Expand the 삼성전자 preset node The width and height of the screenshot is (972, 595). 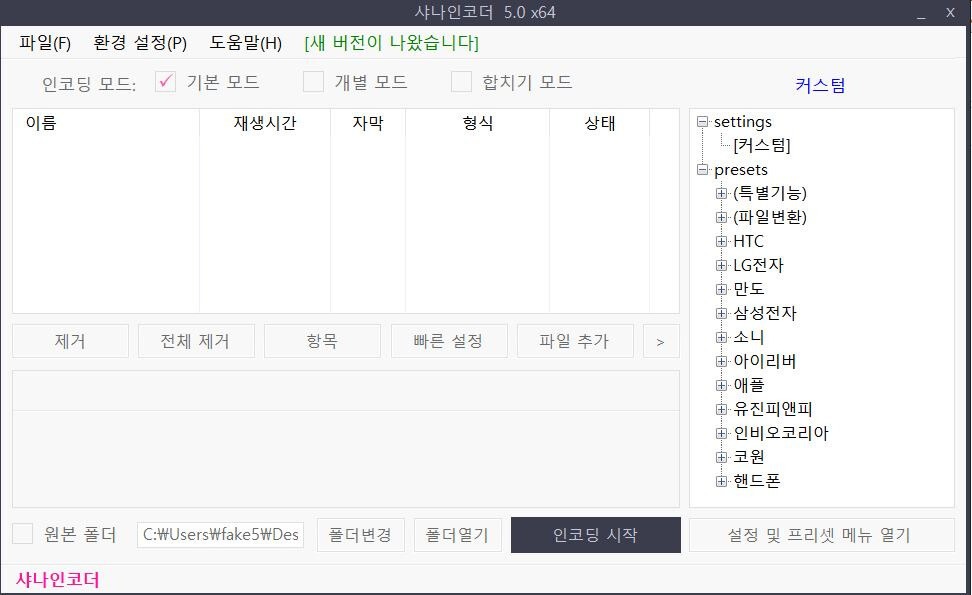[721, 313]
